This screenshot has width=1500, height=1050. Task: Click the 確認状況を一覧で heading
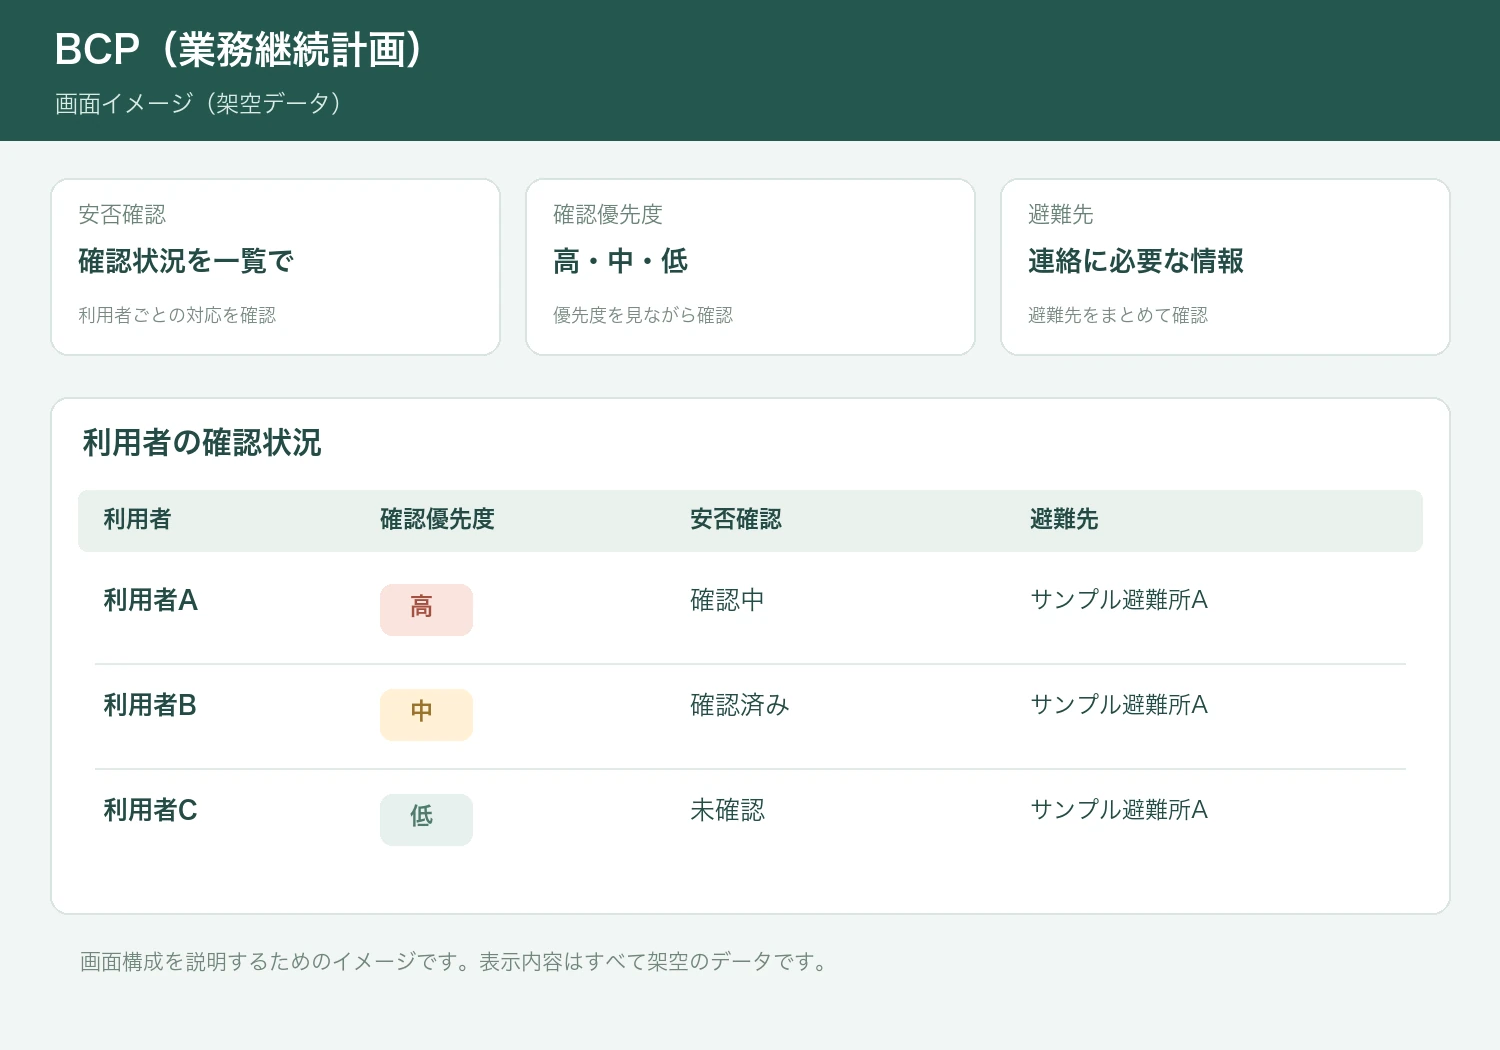tap(186, 261)
